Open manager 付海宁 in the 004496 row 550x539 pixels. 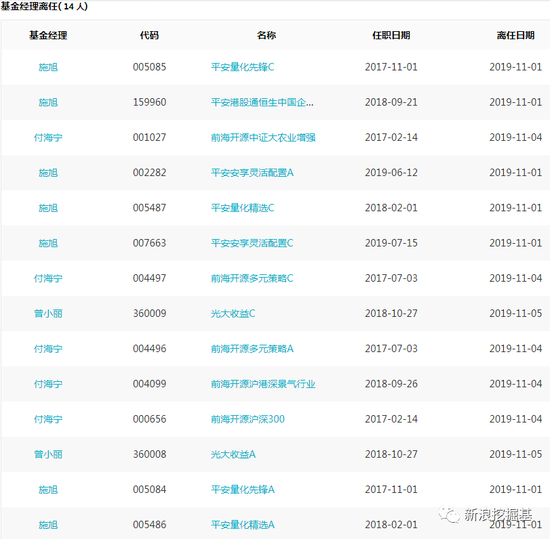pyautogui.click(x=48, y=349)
